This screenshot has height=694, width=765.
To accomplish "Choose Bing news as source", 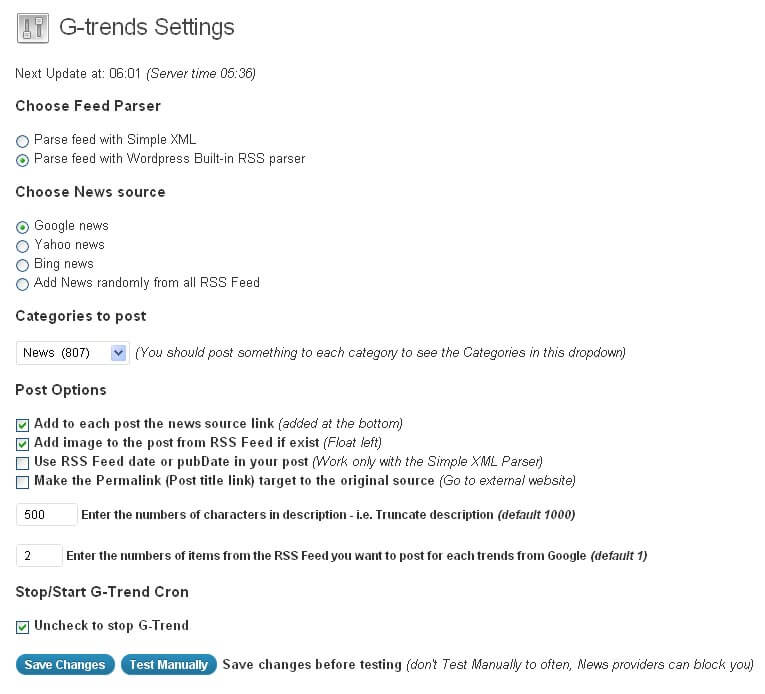I will click(x=22, y=265).
